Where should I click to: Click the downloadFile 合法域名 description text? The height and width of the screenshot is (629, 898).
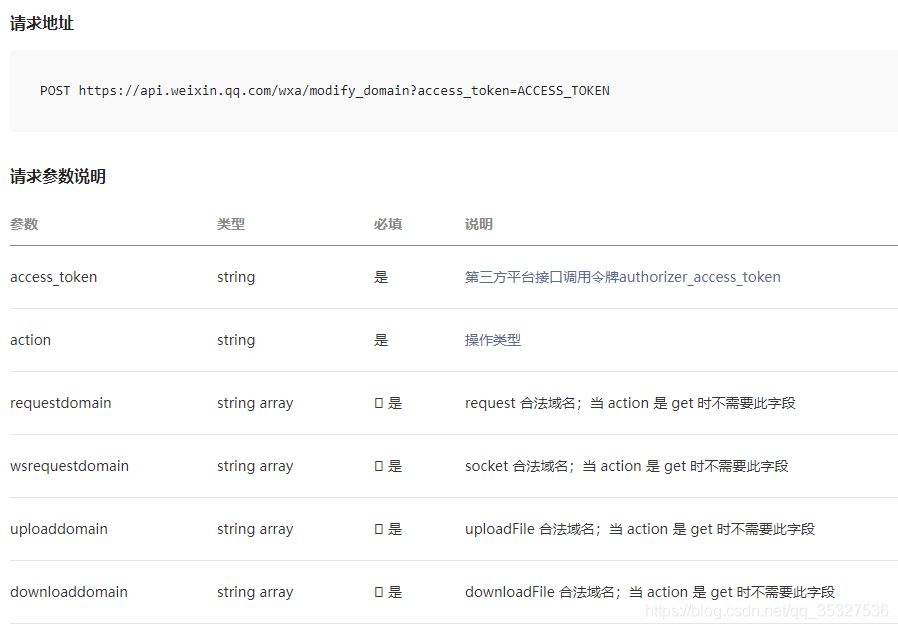tap(649, 592)
